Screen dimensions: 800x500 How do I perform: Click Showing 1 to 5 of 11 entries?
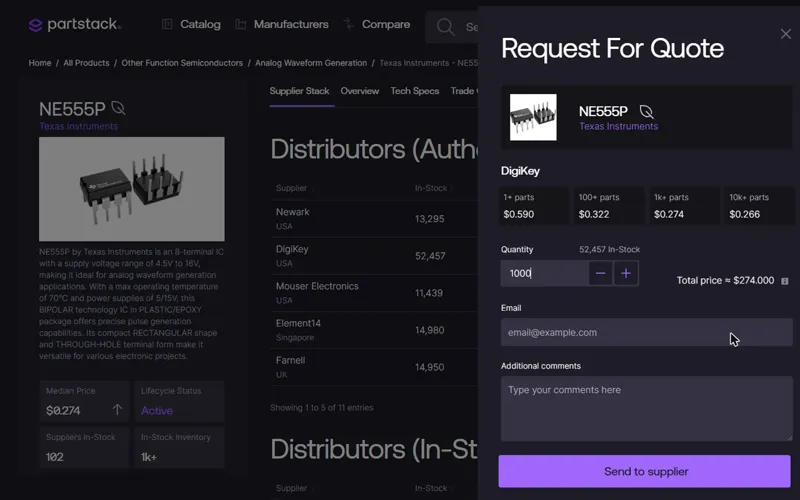[321, 408]
